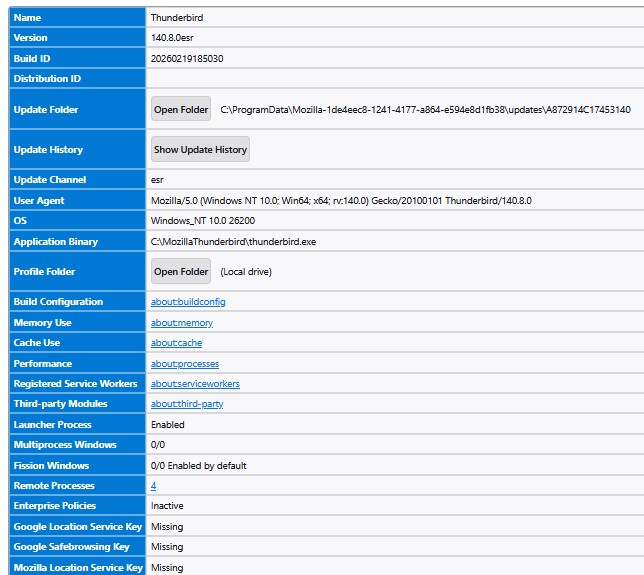
Task: Click the Version row header
Action: [77, 38]
